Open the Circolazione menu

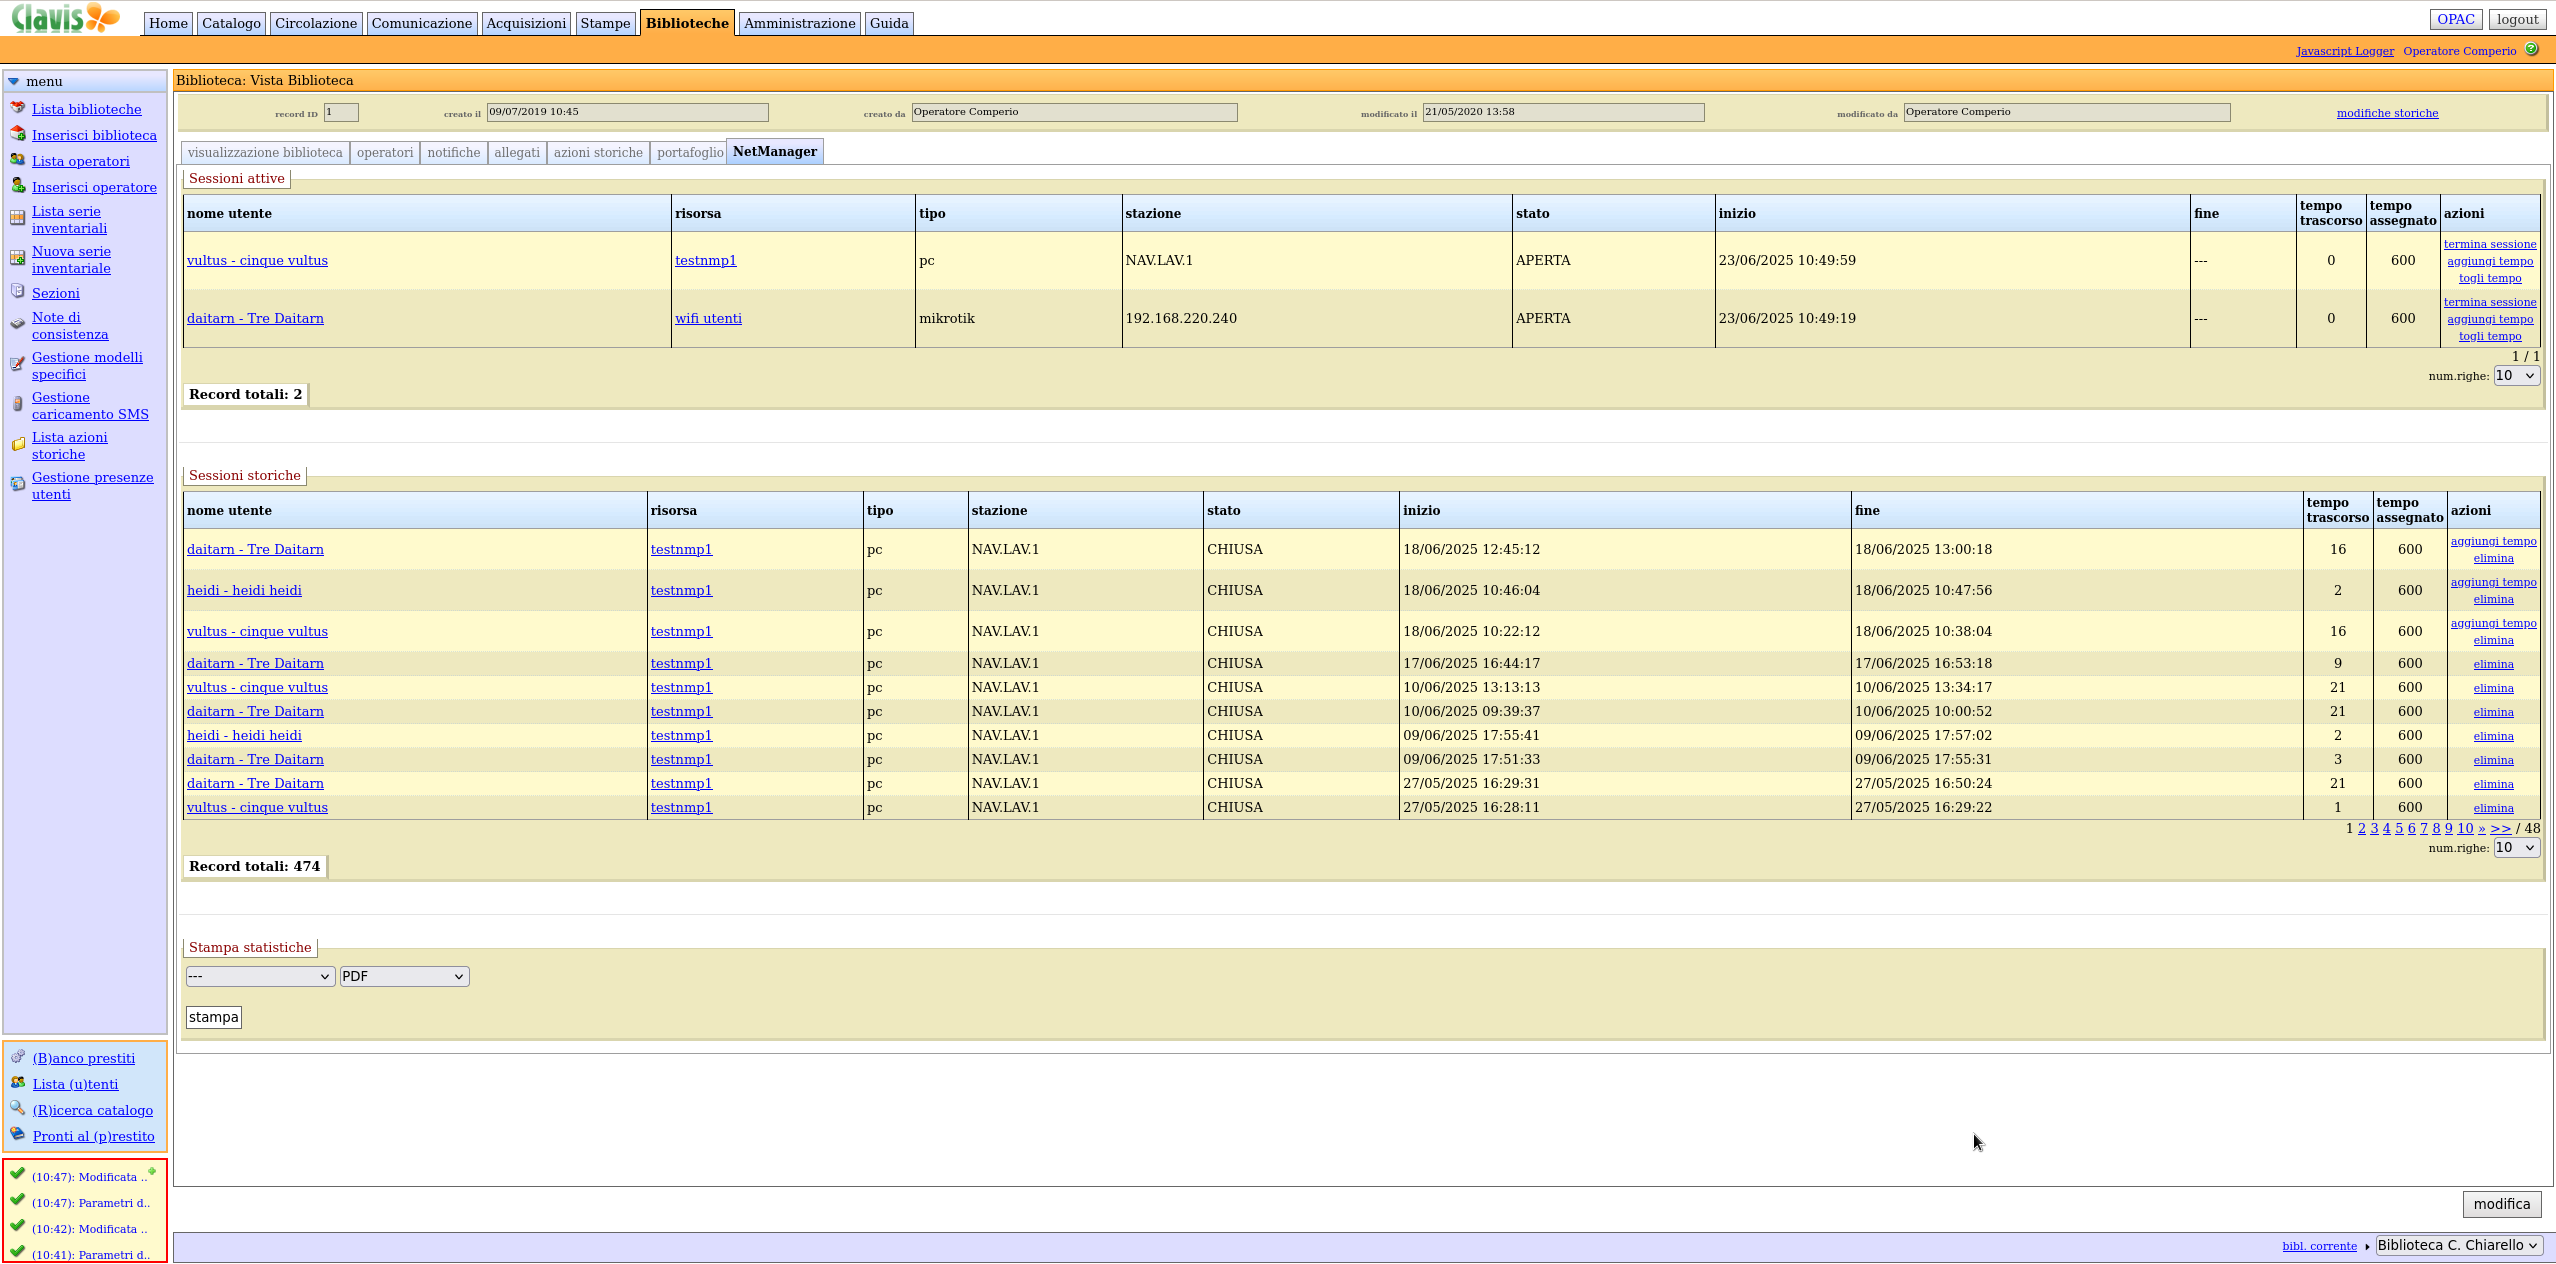pyautogui.click(x=315, y=23)
